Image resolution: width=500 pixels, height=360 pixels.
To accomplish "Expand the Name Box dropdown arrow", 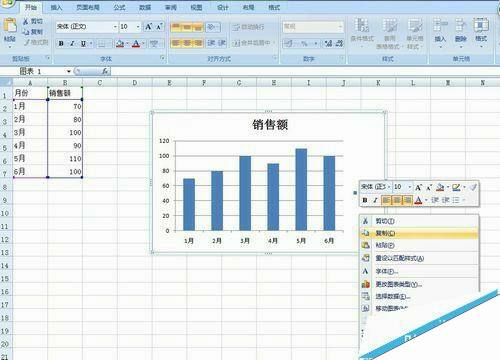I will pos(69,71).
